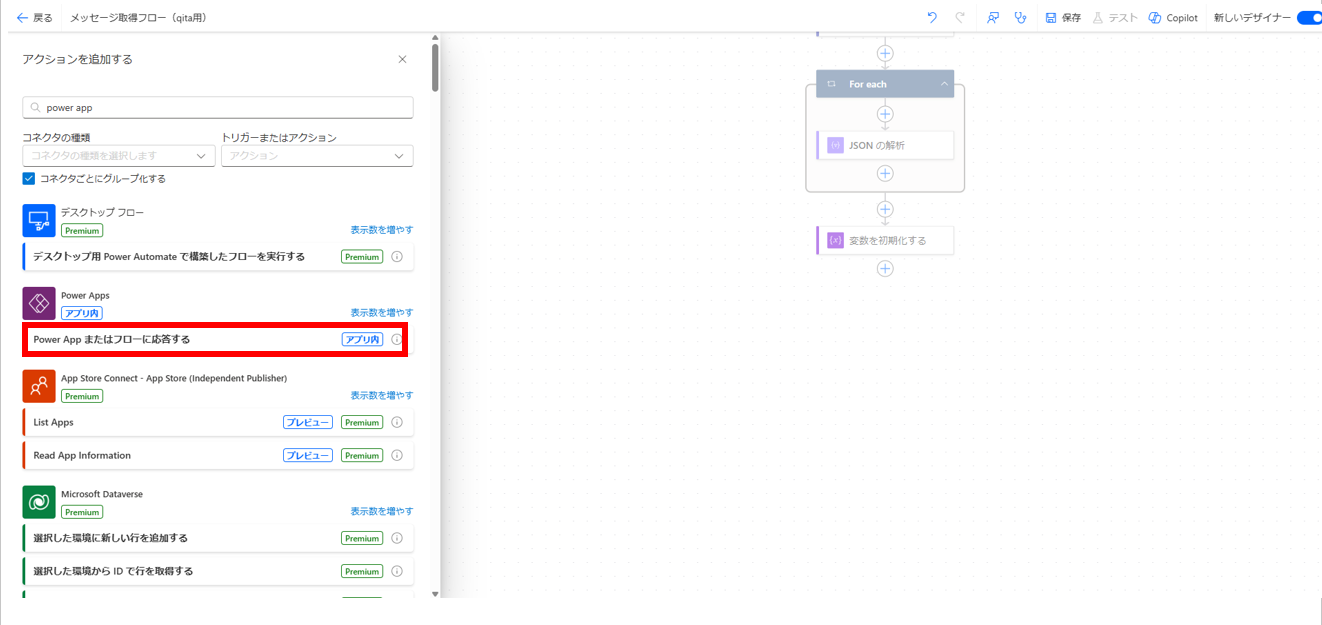Click the Microsoft Dataverse connector icon

[39, 502]
